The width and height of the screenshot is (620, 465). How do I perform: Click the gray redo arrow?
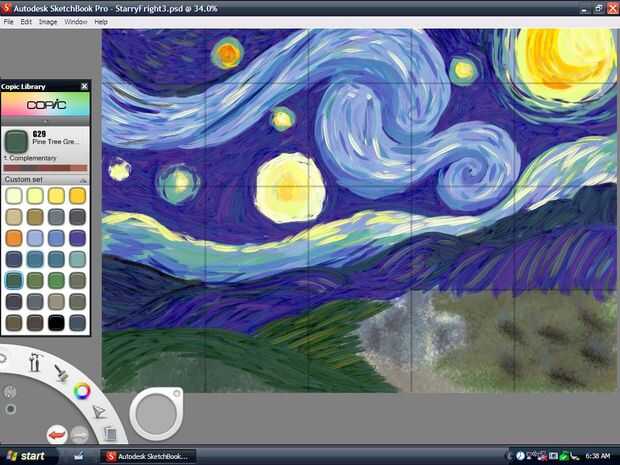80,435
